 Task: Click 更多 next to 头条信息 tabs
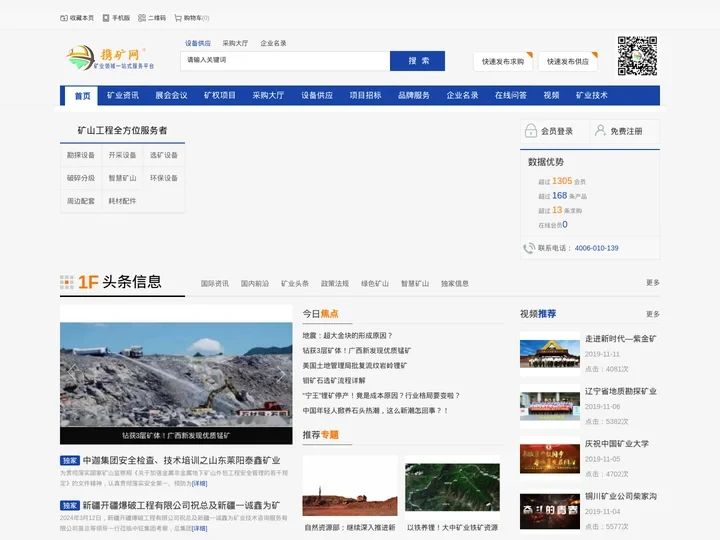653,282
